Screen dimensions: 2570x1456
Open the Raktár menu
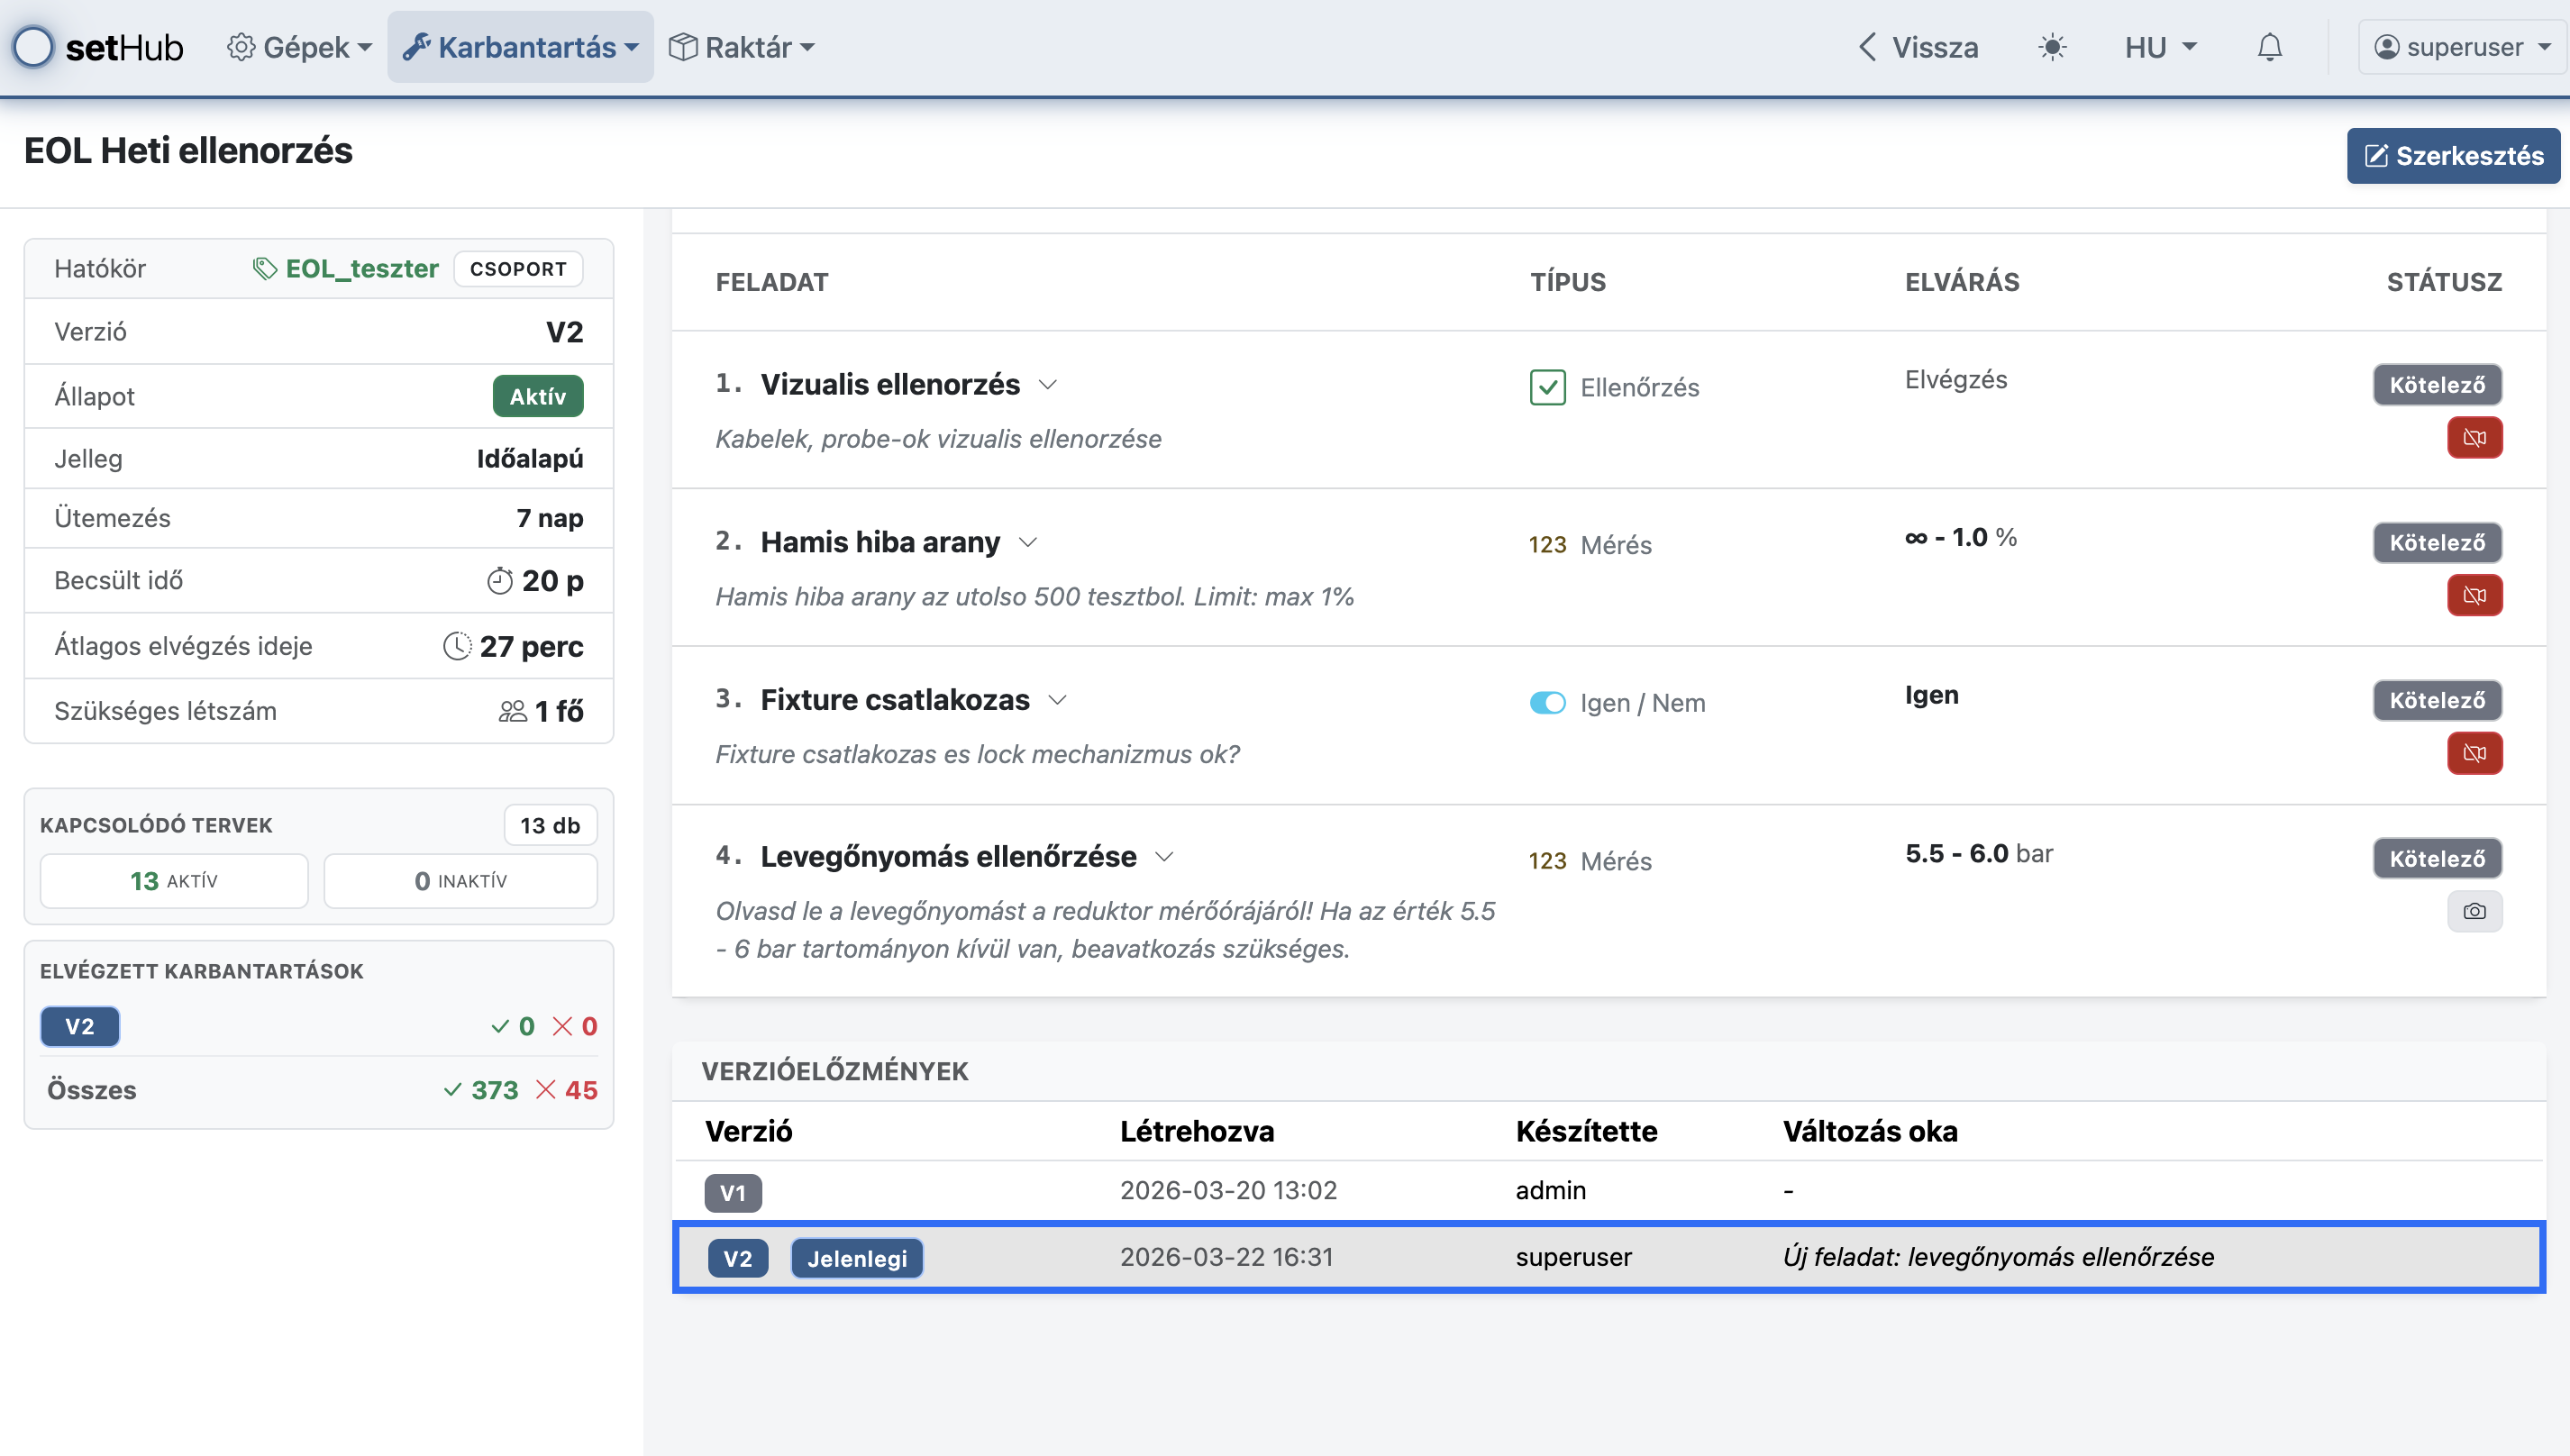[742, 47]
